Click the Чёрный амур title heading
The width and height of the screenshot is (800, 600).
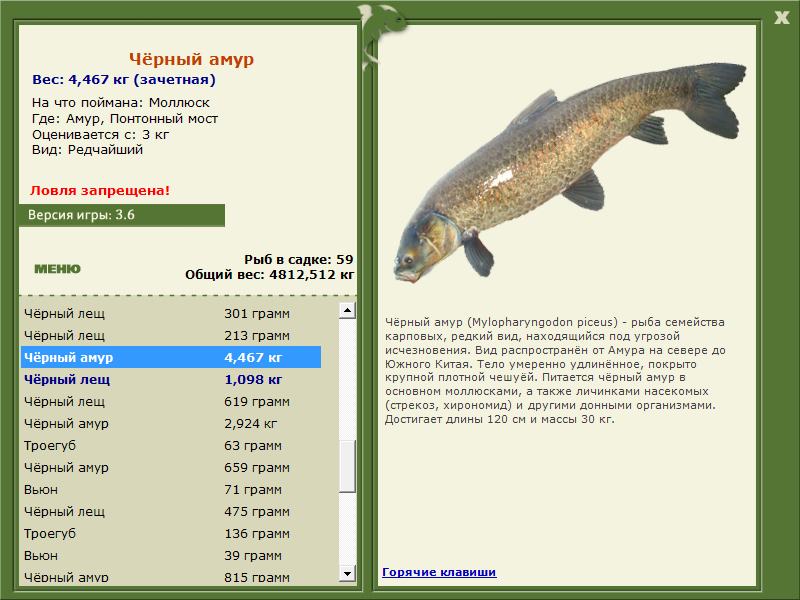click(191, 59)
